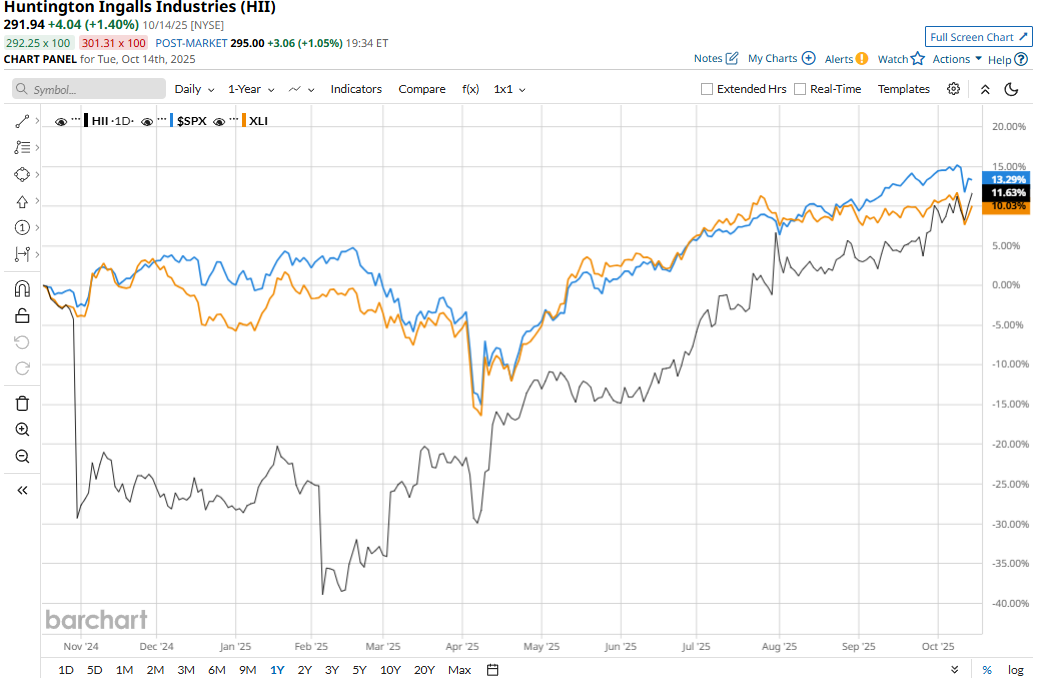Select 6M time range
The image size is (1037, 678).
click(216, 670)
